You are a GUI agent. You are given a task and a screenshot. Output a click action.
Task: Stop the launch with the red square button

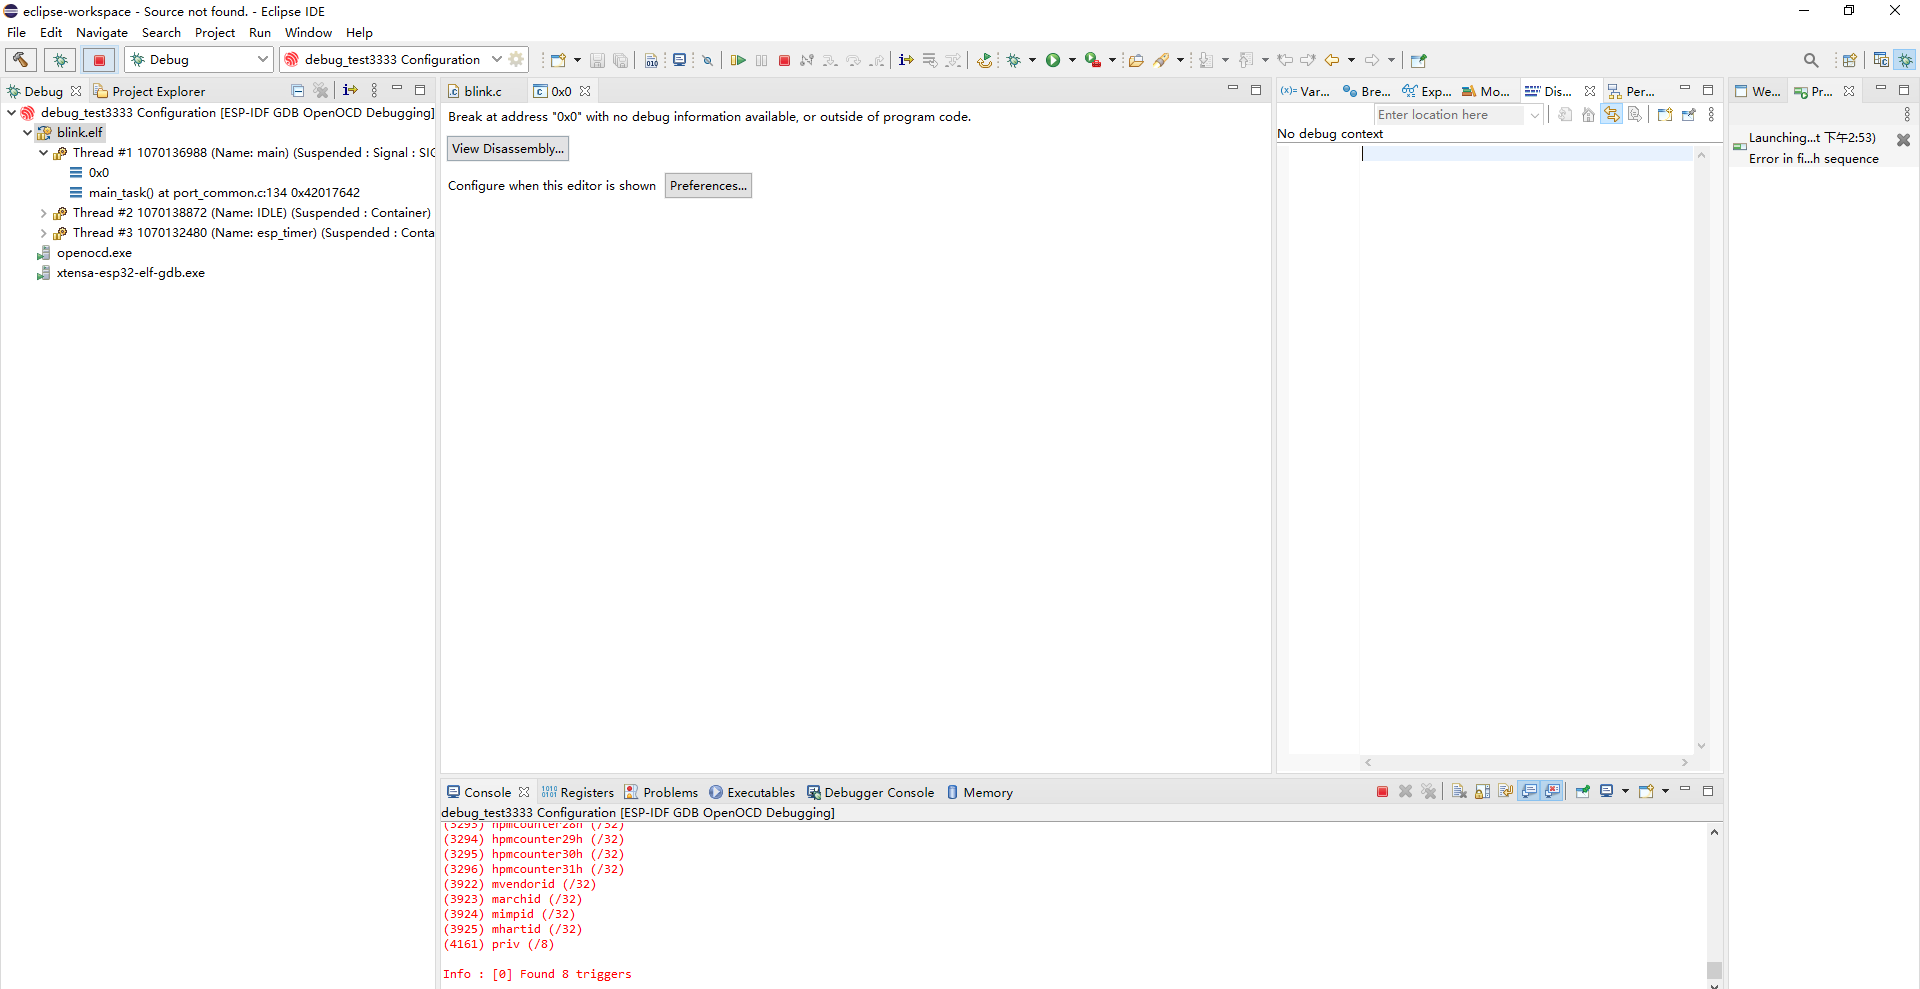(99, 60)
